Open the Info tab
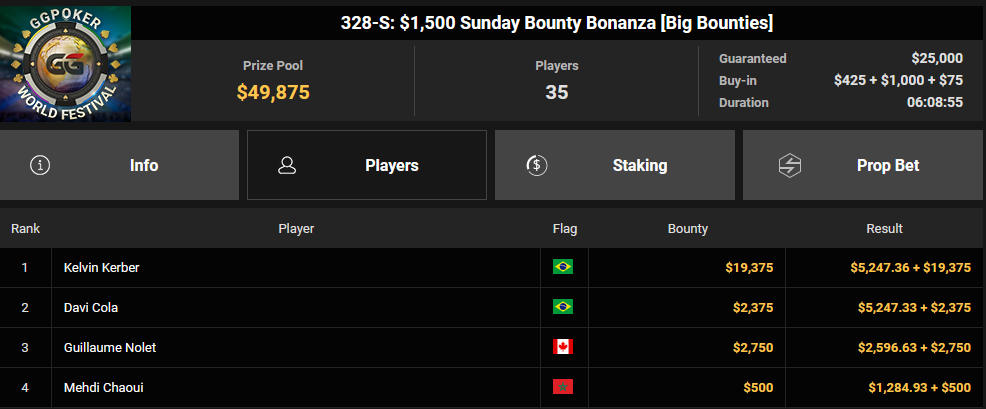 (x=119, y=165)
